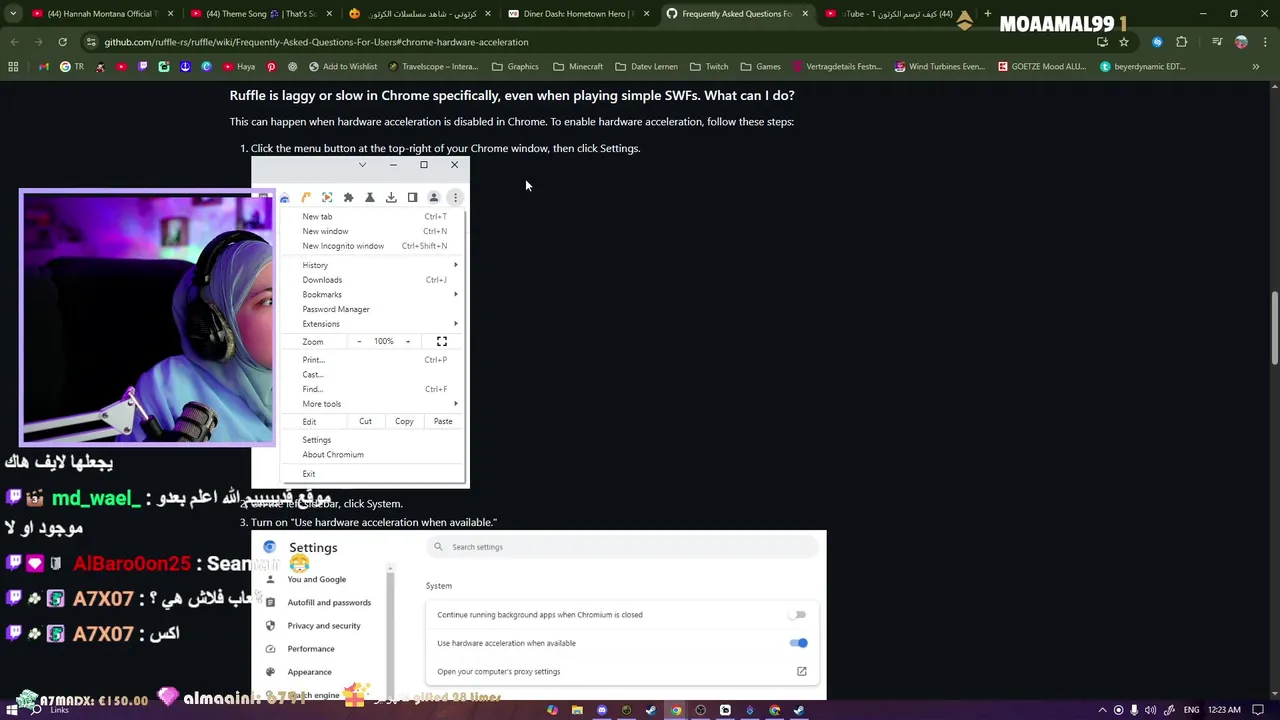Close the Frequently Asked Questions tab
1280x720 pixels.
805,14
